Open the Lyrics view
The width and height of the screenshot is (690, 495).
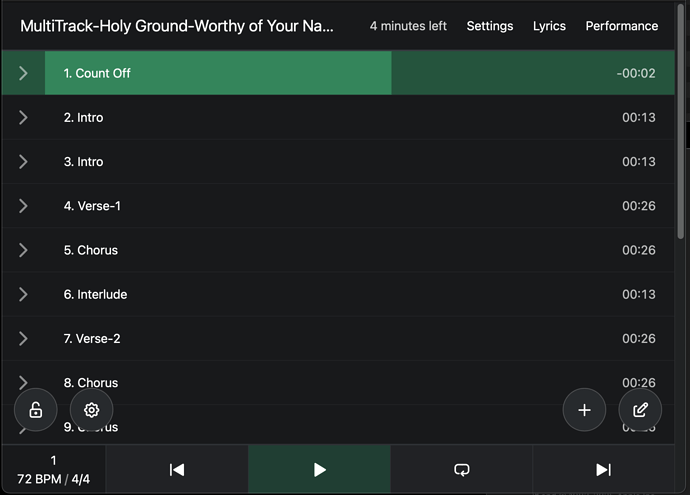point(549,26)
